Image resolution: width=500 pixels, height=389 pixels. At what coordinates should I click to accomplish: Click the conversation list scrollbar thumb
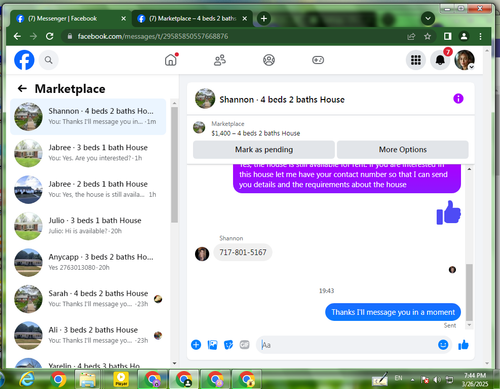(174, 165)
